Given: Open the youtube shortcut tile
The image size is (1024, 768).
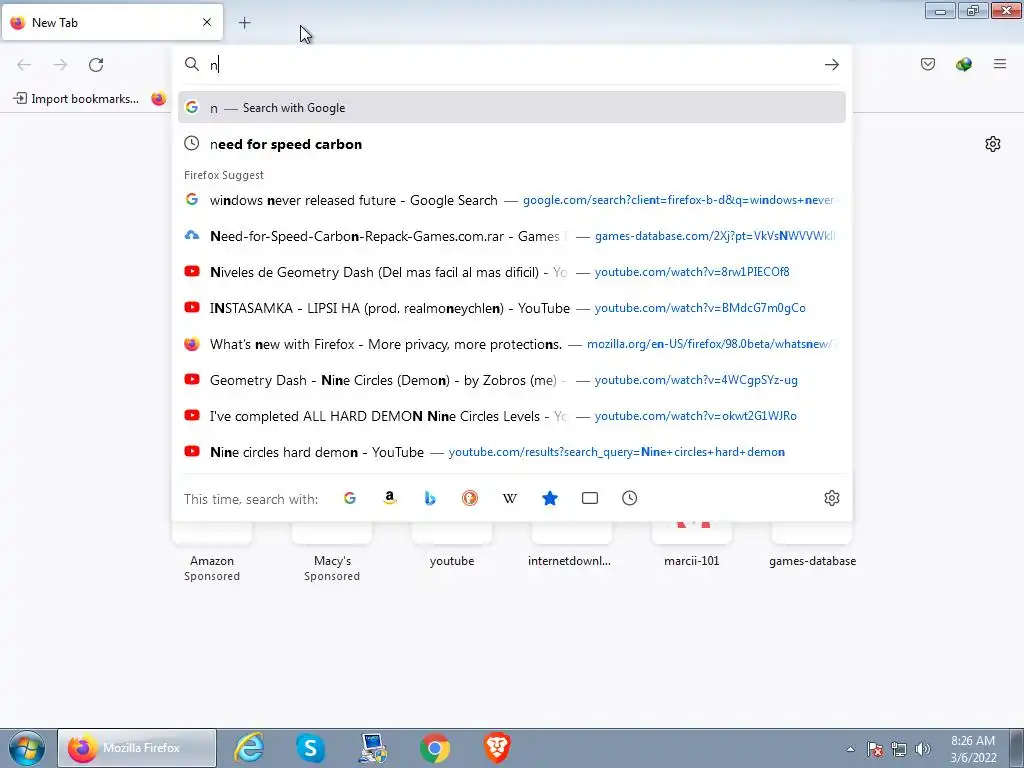Looking at the screenshot, I should tap(452, 546).
